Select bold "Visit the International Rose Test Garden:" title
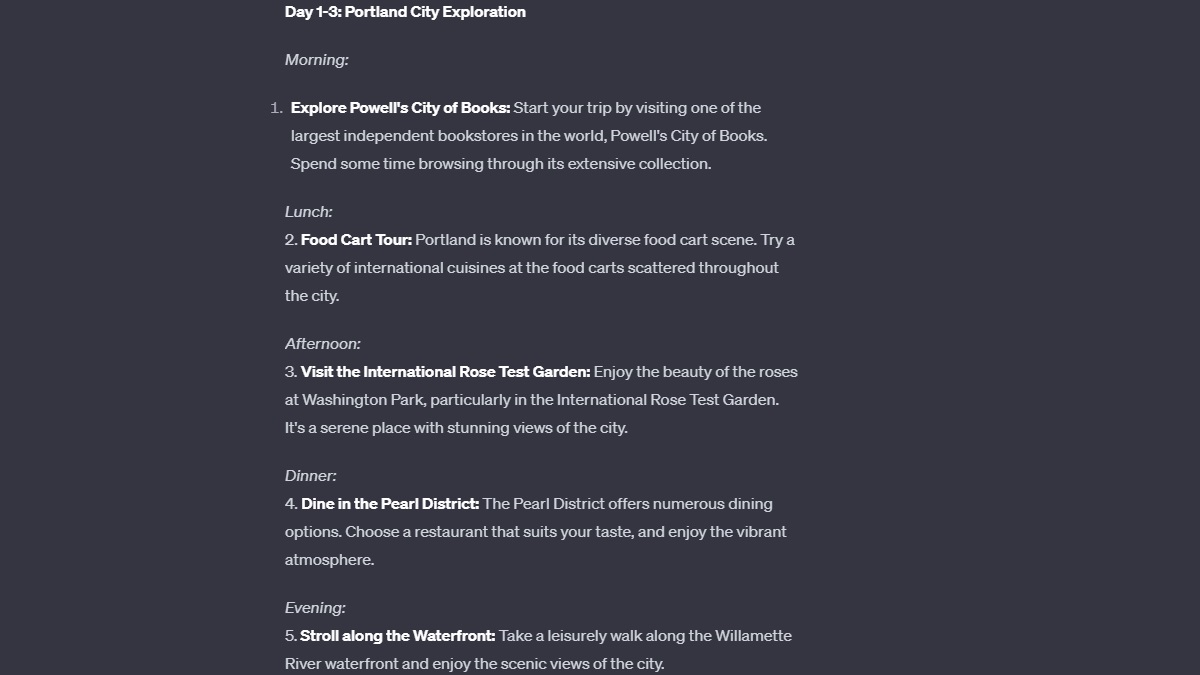The height and width of the screenshot is (675, 1200). [445, 372]
